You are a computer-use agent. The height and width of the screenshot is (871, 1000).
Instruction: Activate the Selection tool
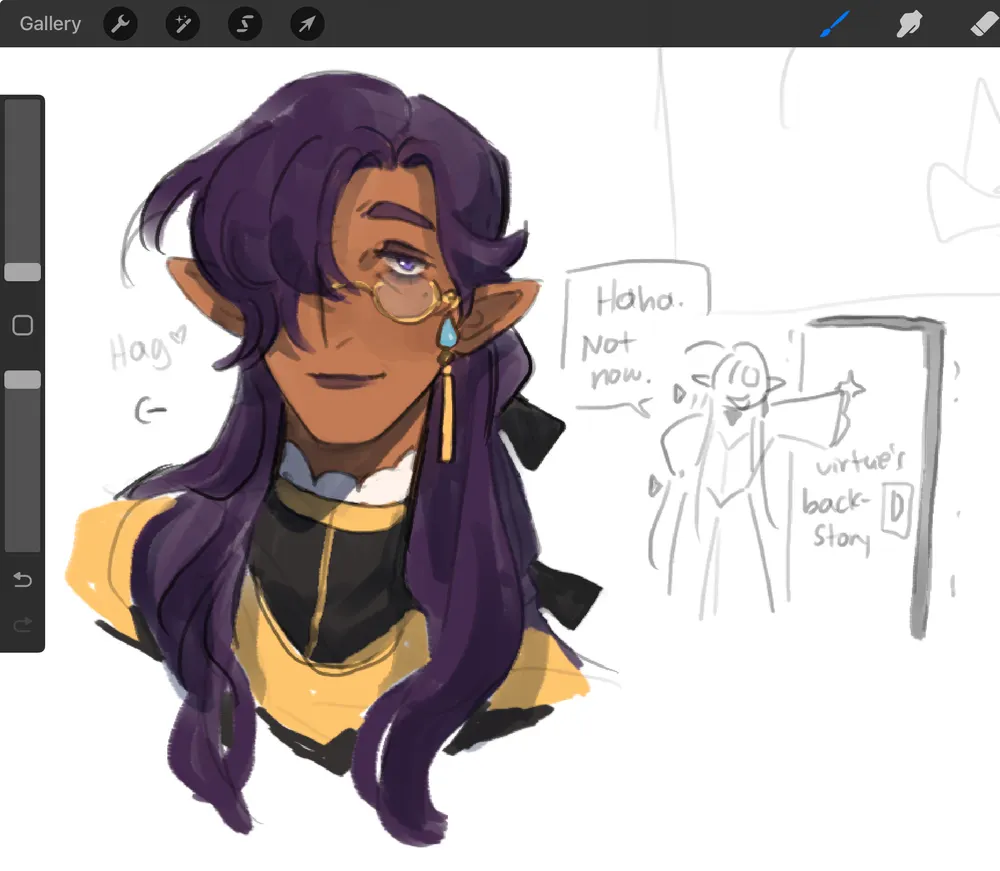244,24
